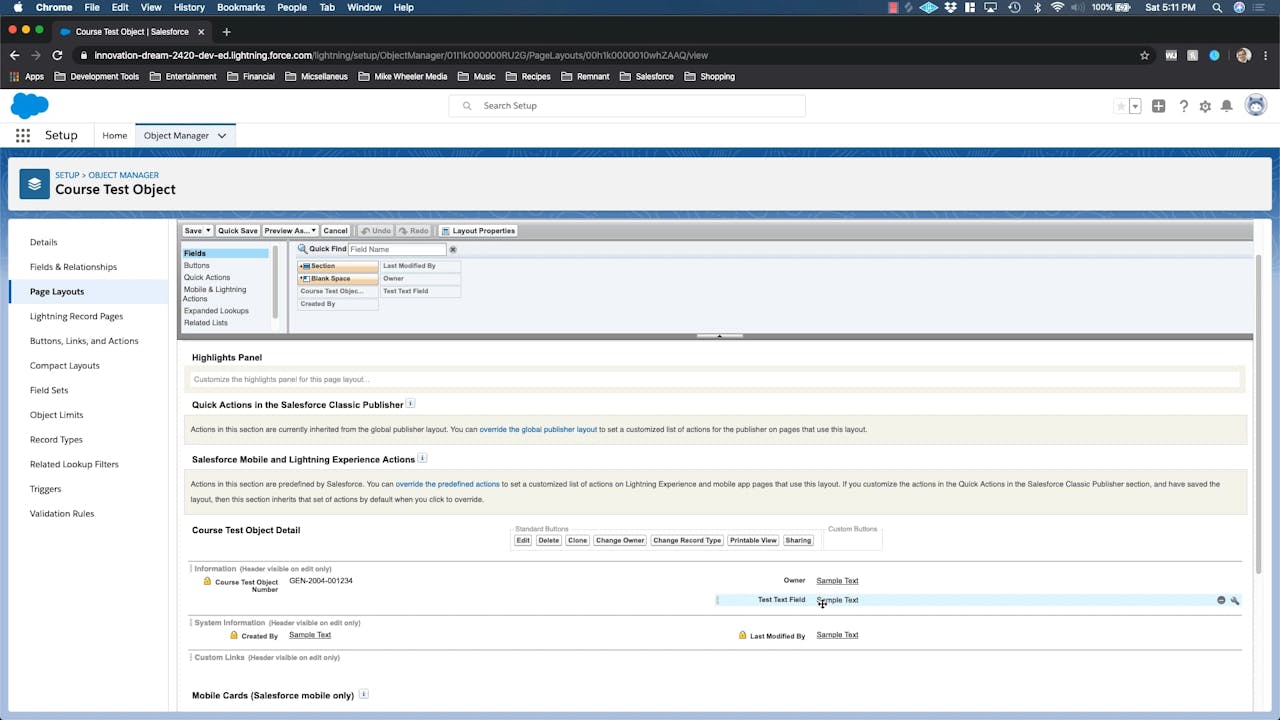Open the Global Actions plus icon

(x=1158, y=106)
